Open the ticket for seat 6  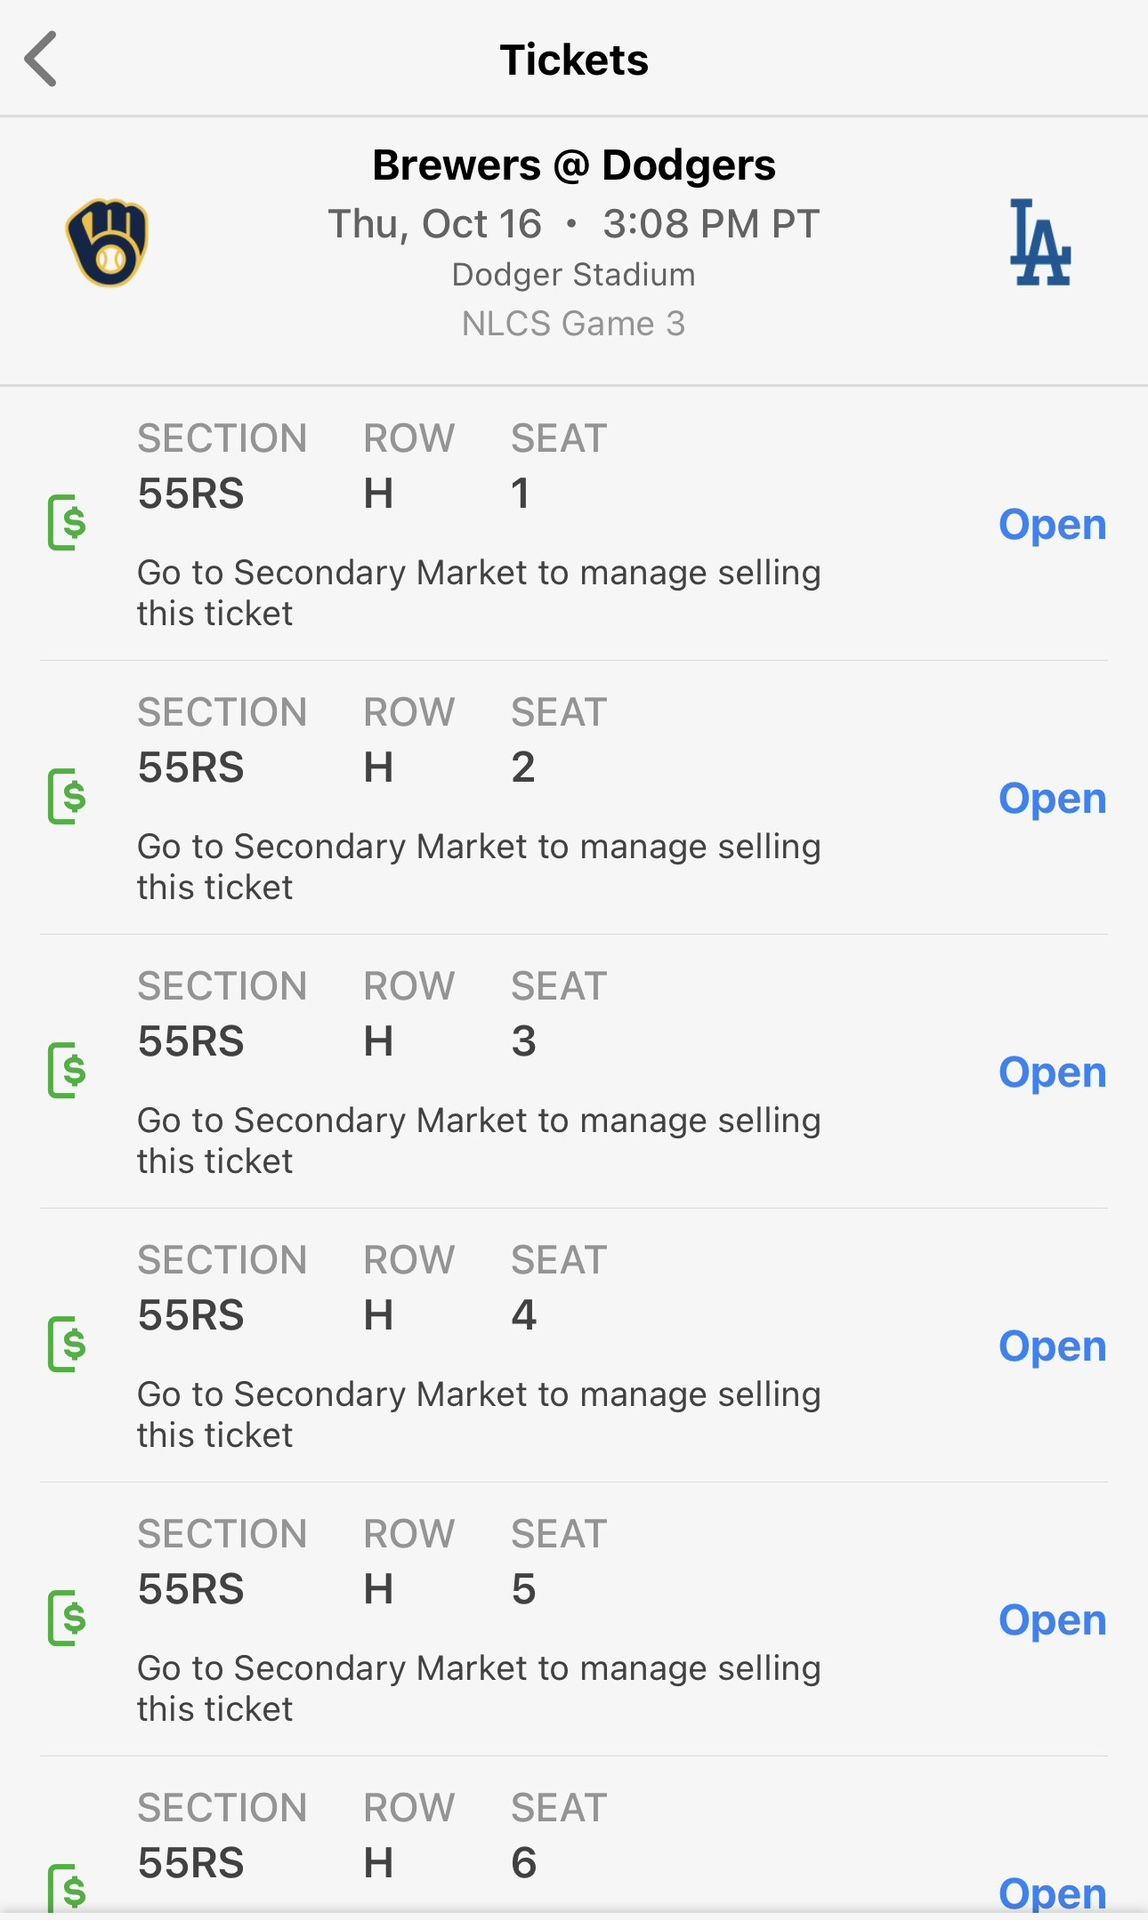[x=1052, y=1892]
